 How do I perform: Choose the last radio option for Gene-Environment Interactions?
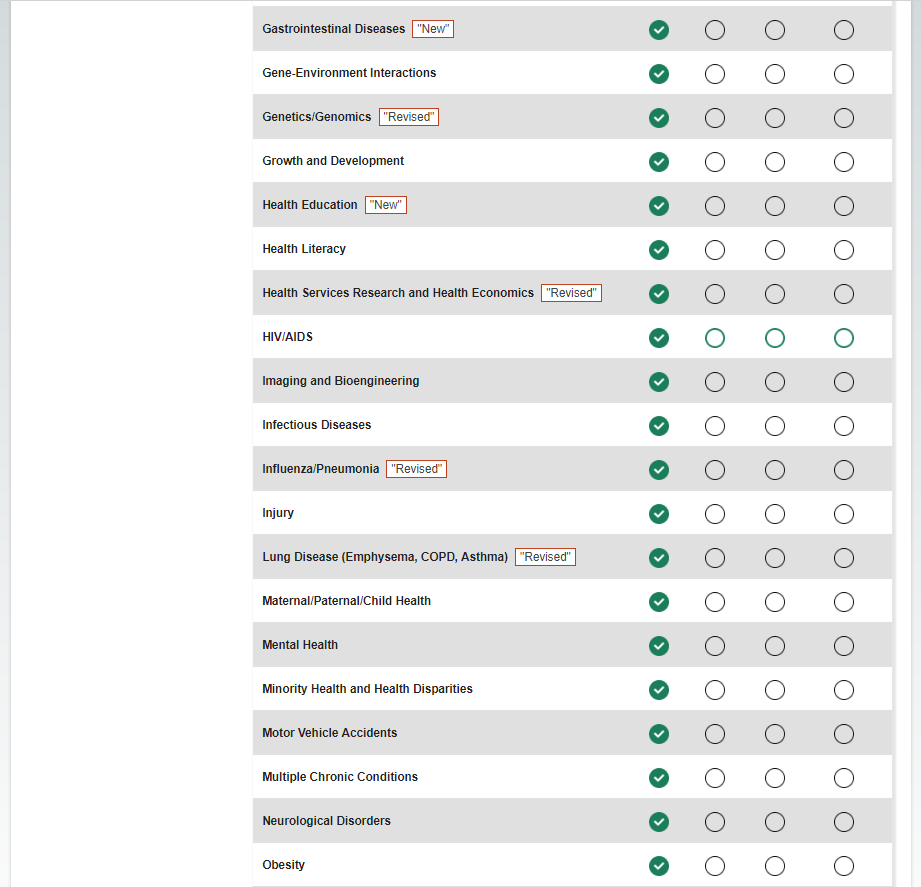[844, 74]
